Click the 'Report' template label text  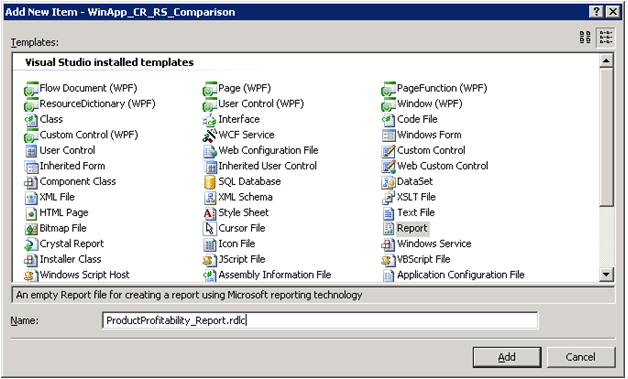412,228
